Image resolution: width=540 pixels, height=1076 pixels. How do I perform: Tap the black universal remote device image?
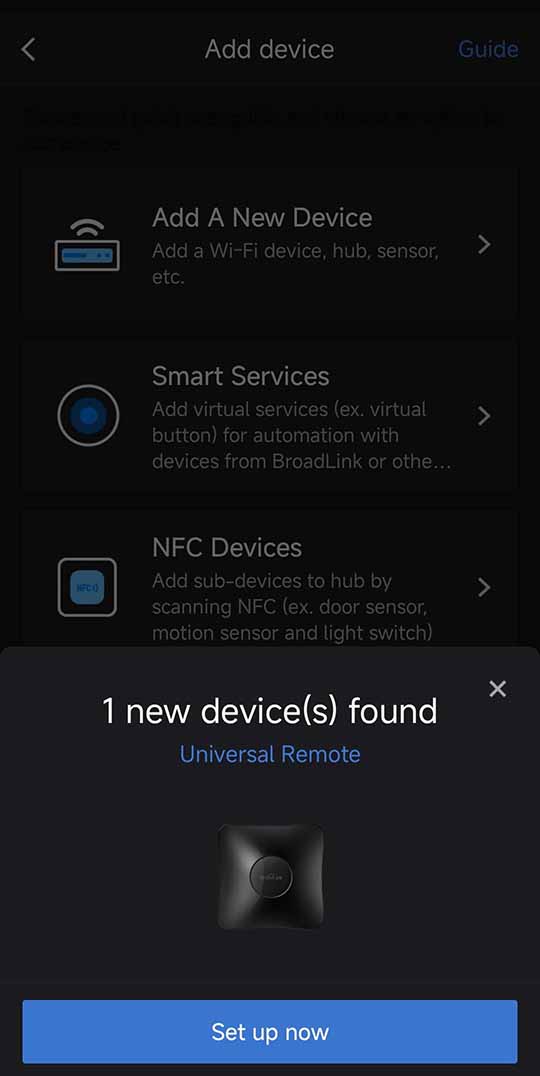coord(270,878)
